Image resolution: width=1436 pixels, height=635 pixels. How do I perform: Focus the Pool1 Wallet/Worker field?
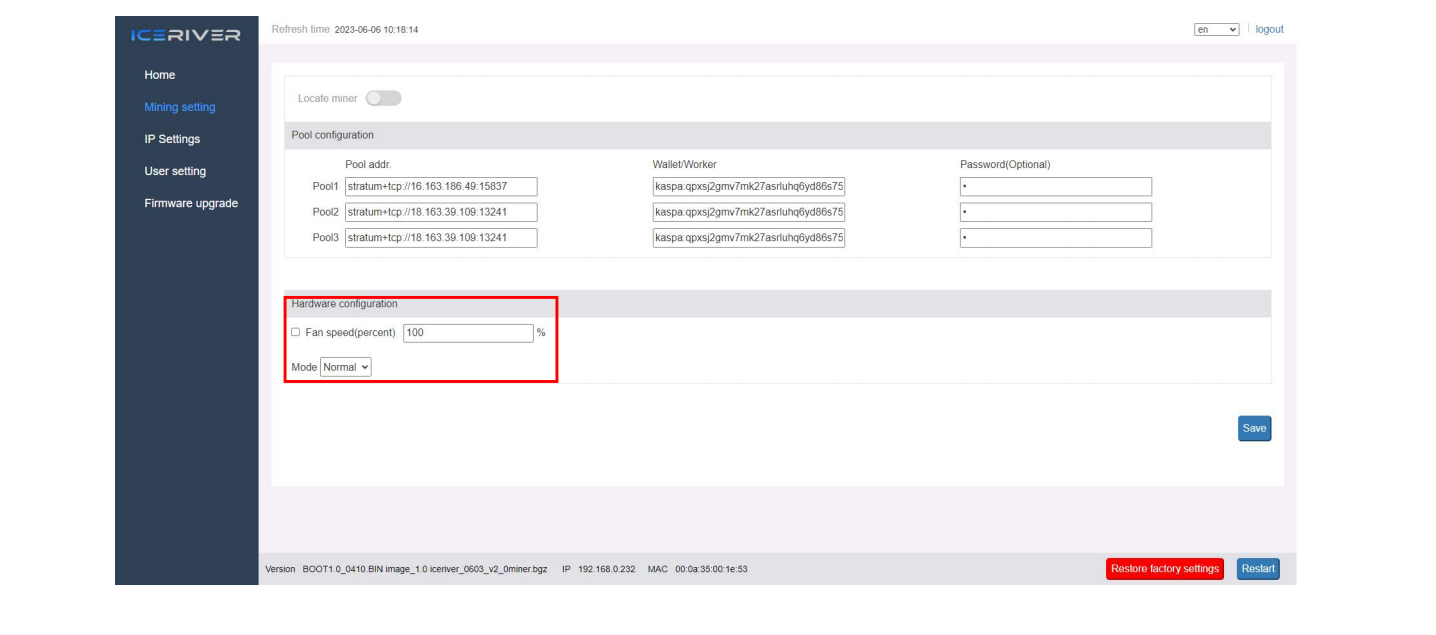[749, 186]
